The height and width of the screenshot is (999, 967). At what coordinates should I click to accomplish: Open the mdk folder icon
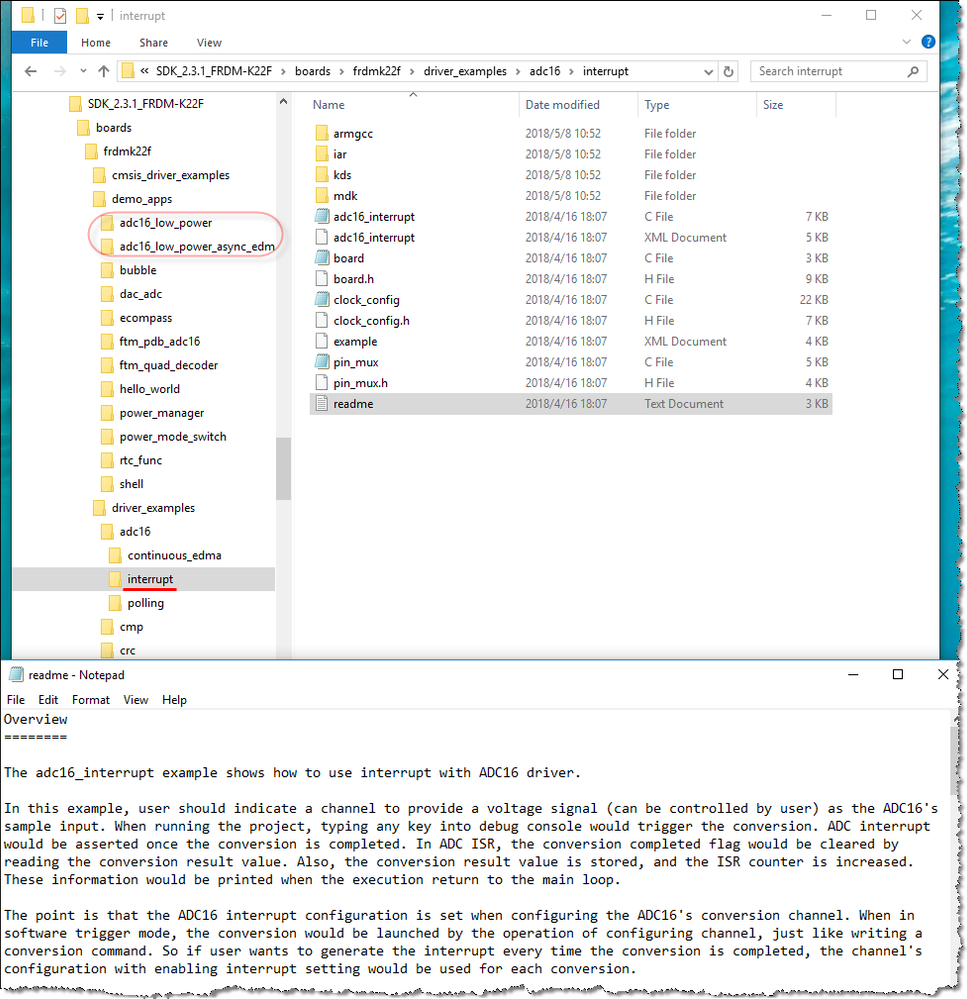click(322, 195)
